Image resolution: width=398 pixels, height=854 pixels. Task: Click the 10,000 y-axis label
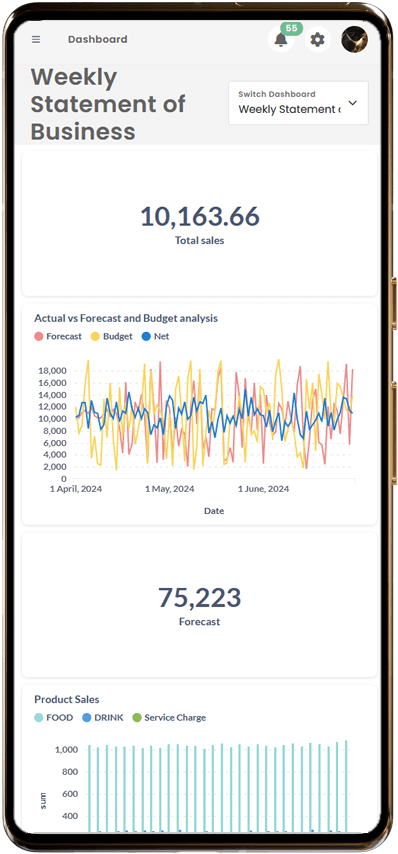(x=52, y=419)
